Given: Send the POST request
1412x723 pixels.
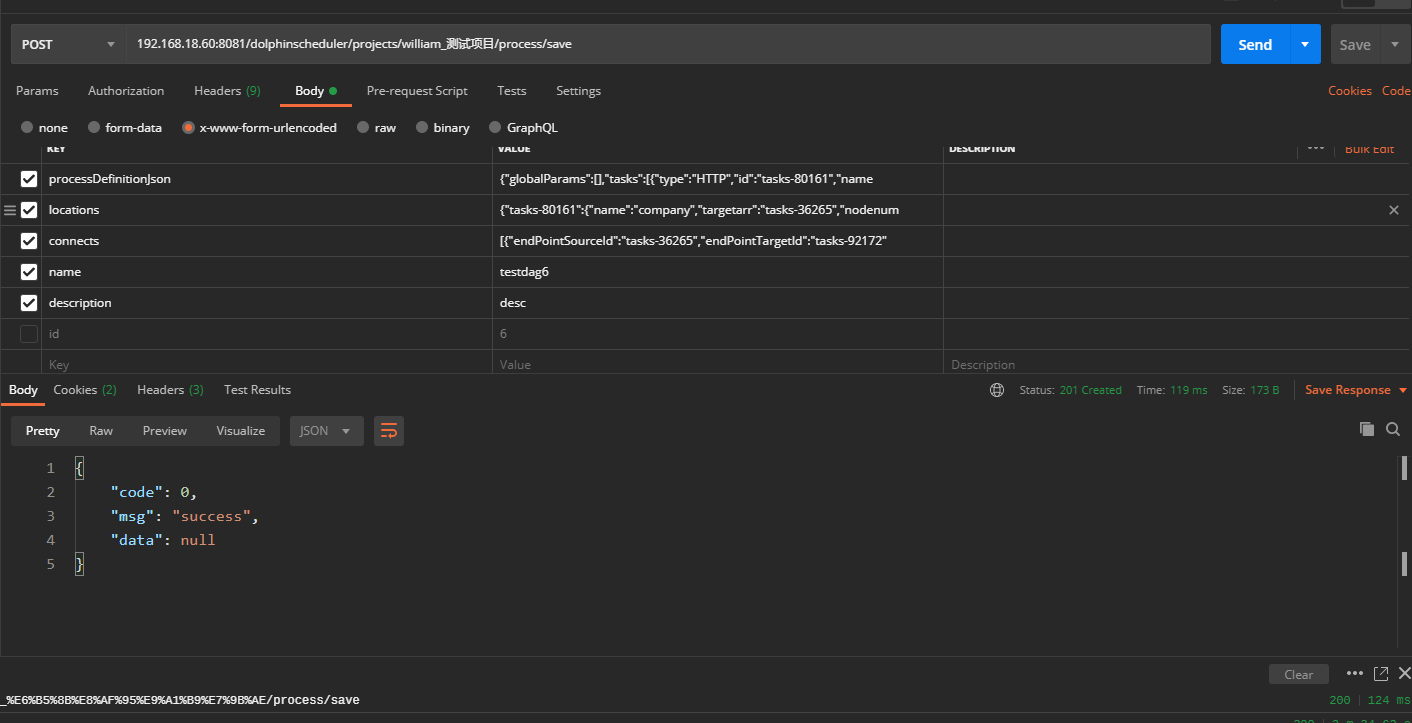Looking at the screenshot, I should 1255,44.
